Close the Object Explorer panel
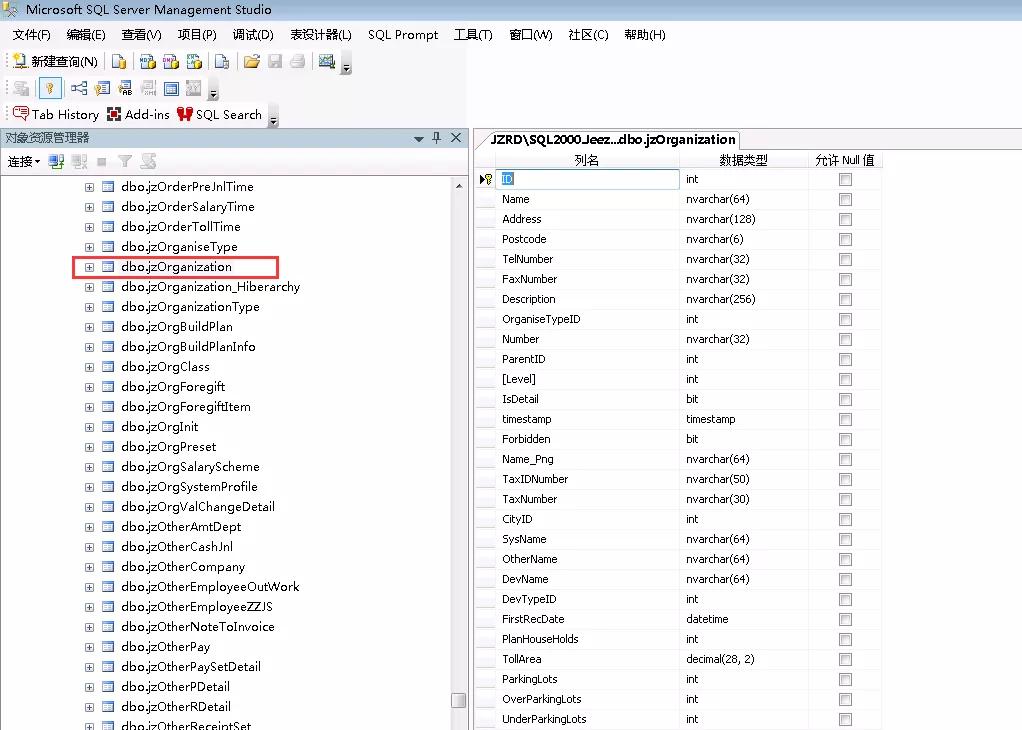1022x730 pixels. pos(456,138)
